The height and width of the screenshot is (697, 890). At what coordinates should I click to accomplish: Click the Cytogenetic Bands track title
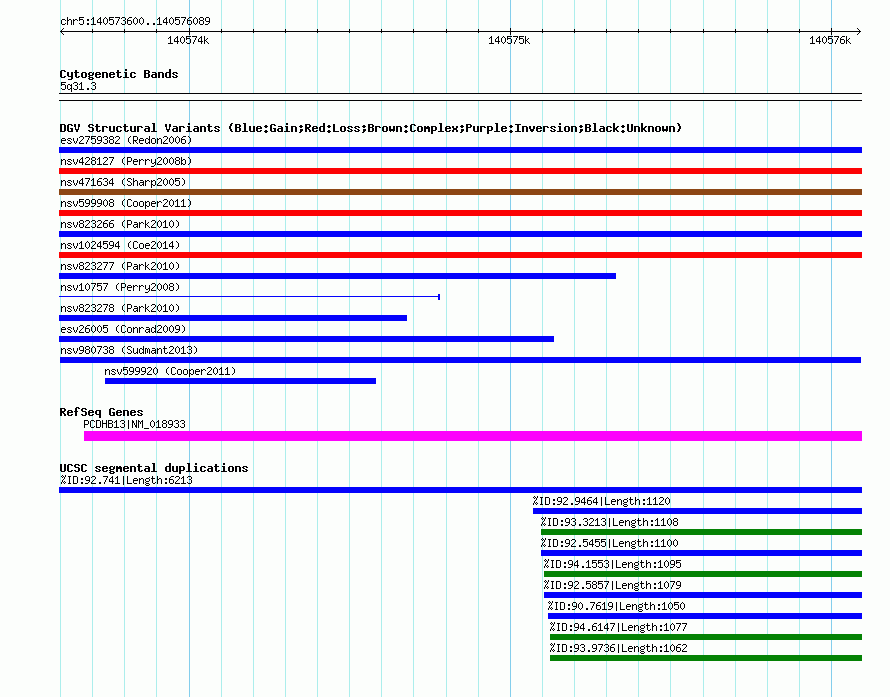[x=119, y=74]
